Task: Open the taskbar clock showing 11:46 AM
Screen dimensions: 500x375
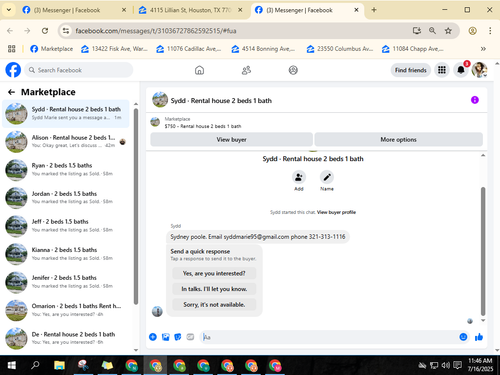Action: pyautogui.click(x=480, y=365)
